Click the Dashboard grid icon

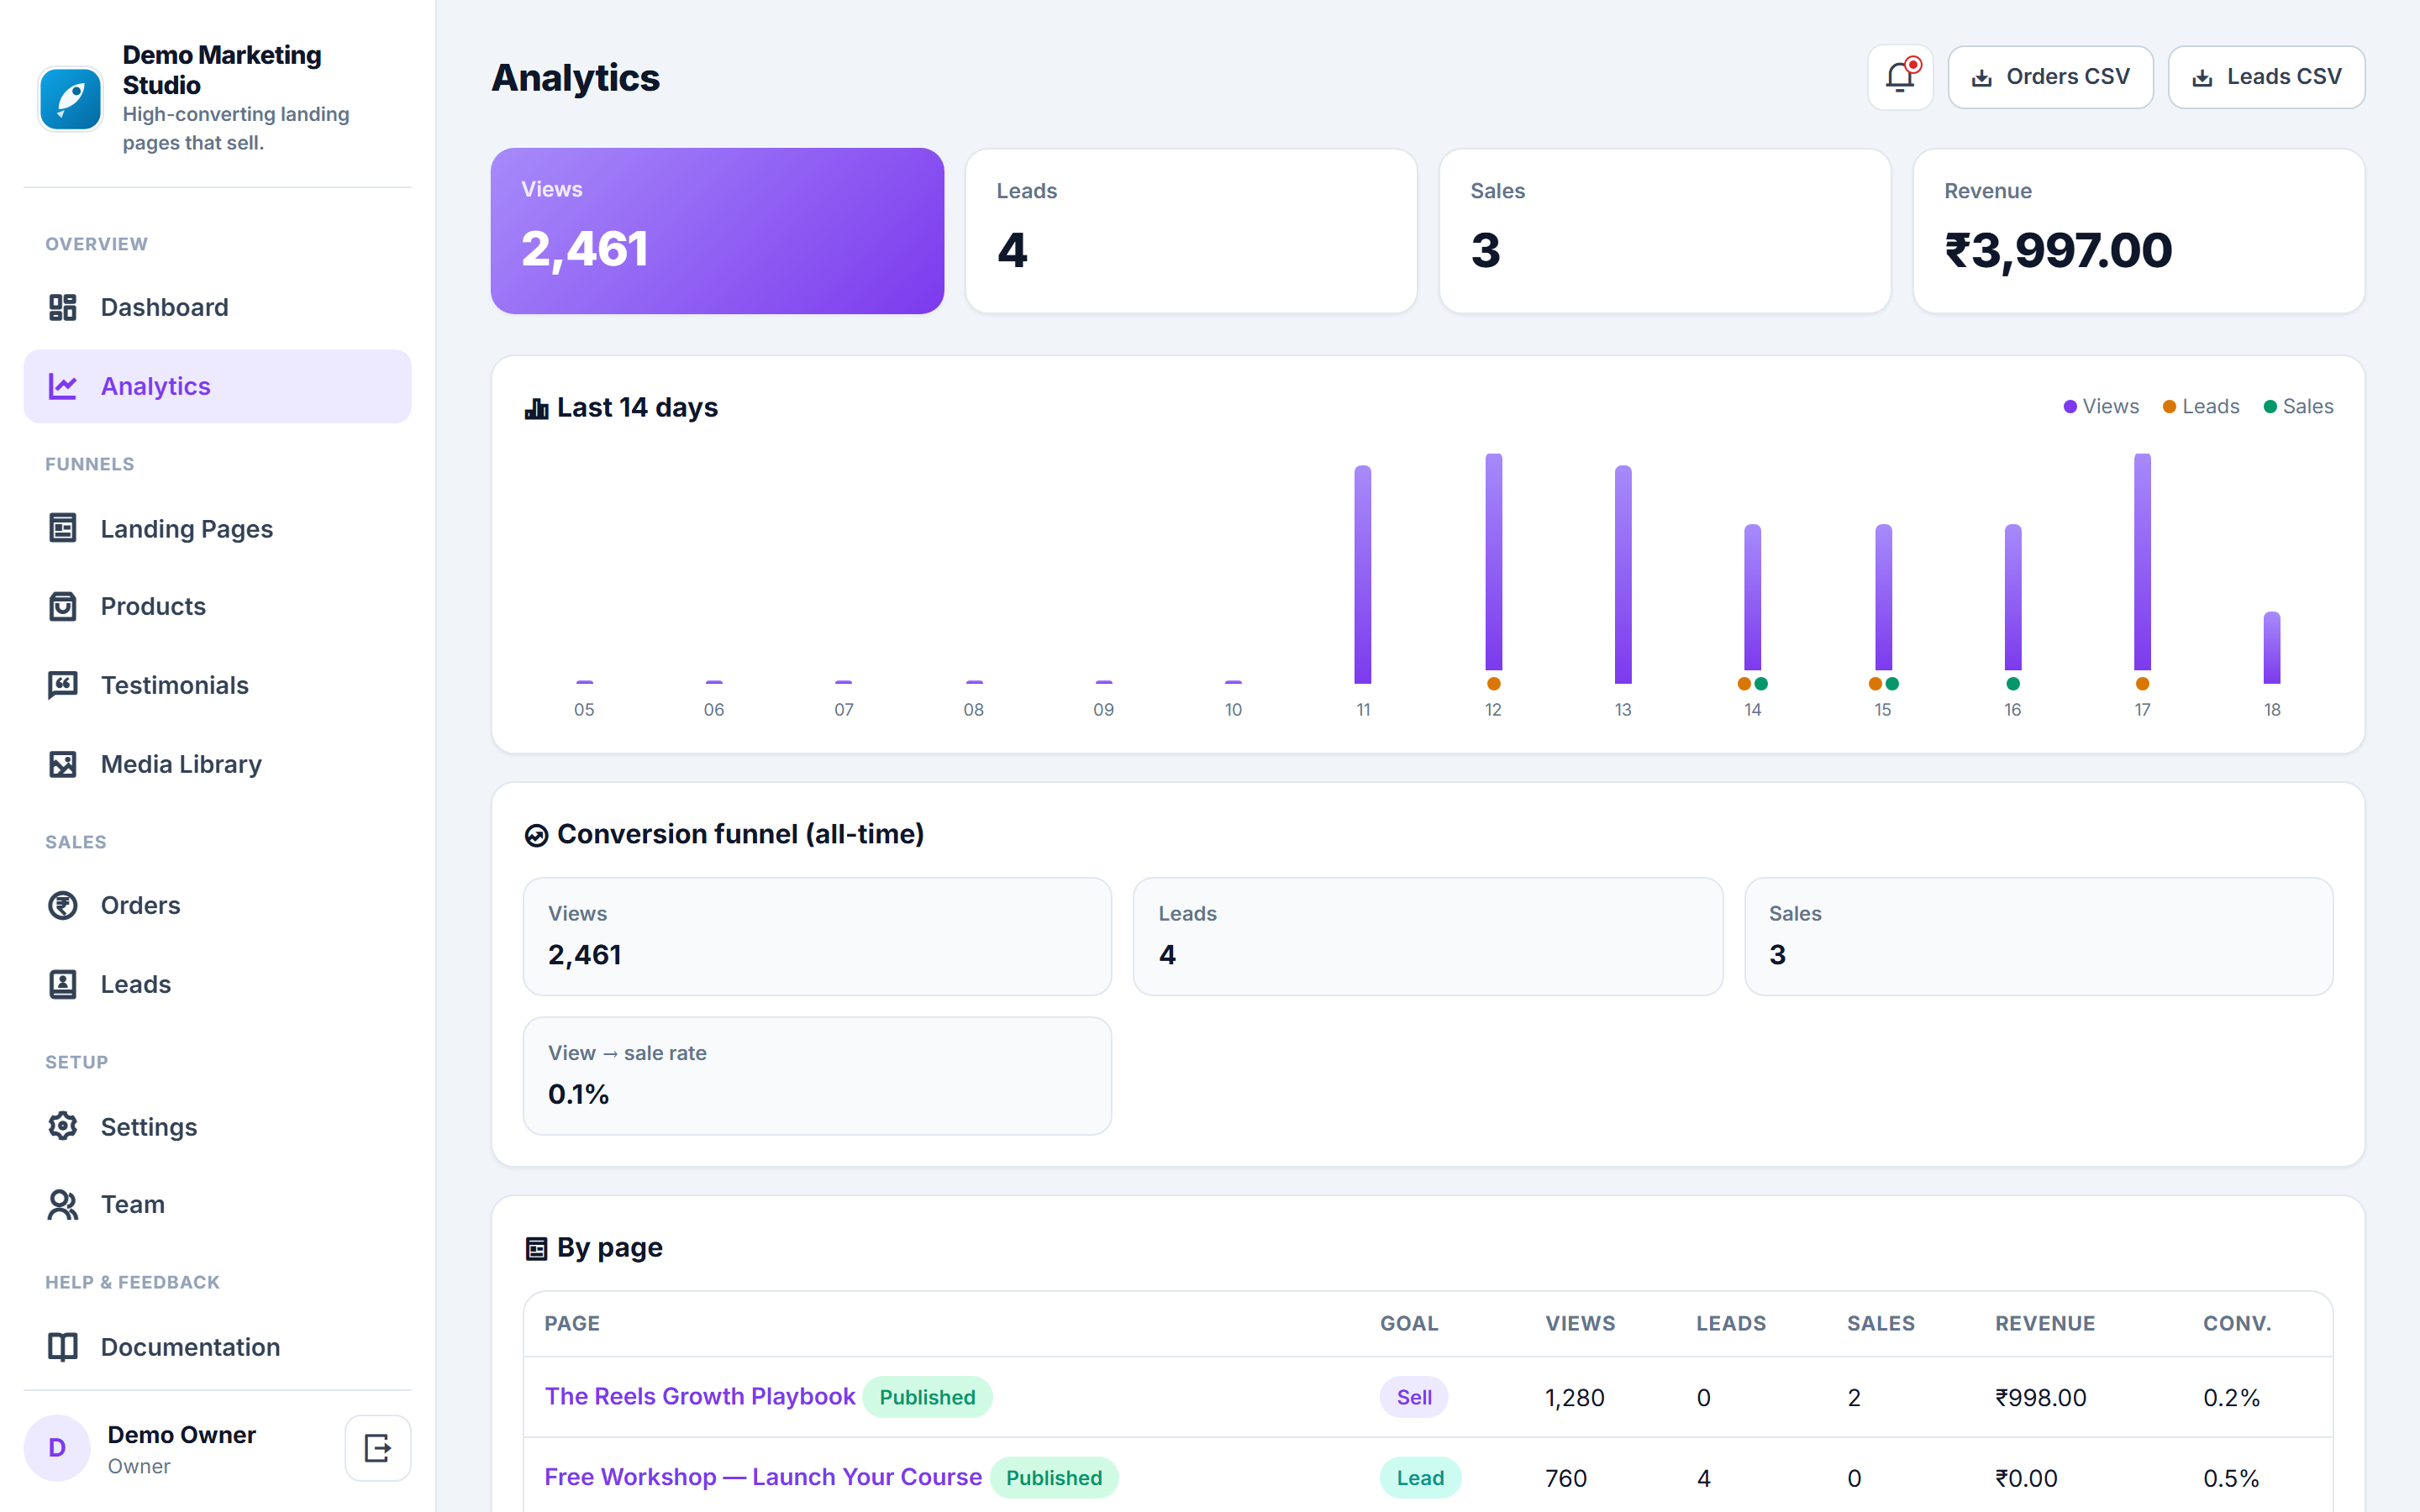(x=63, y=307)
